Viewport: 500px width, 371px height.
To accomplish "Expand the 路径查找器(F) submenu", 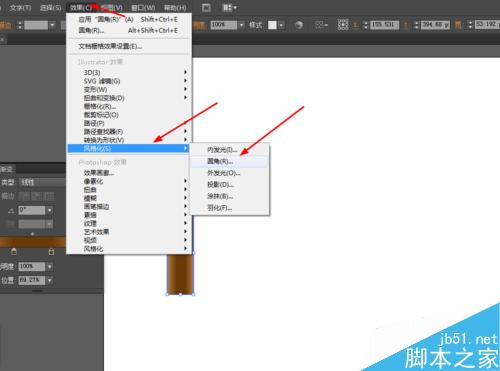I will click(129, 132).
